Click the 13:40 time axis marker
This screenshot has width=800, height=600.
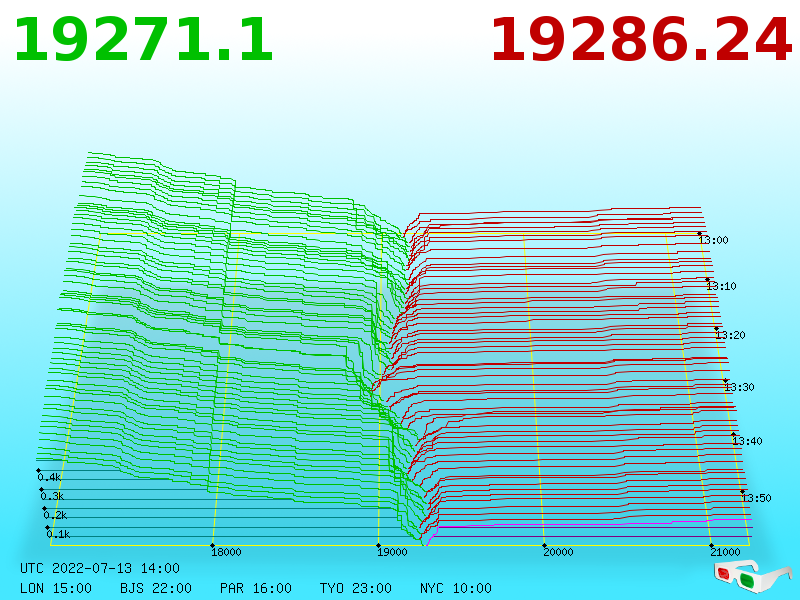747,441
